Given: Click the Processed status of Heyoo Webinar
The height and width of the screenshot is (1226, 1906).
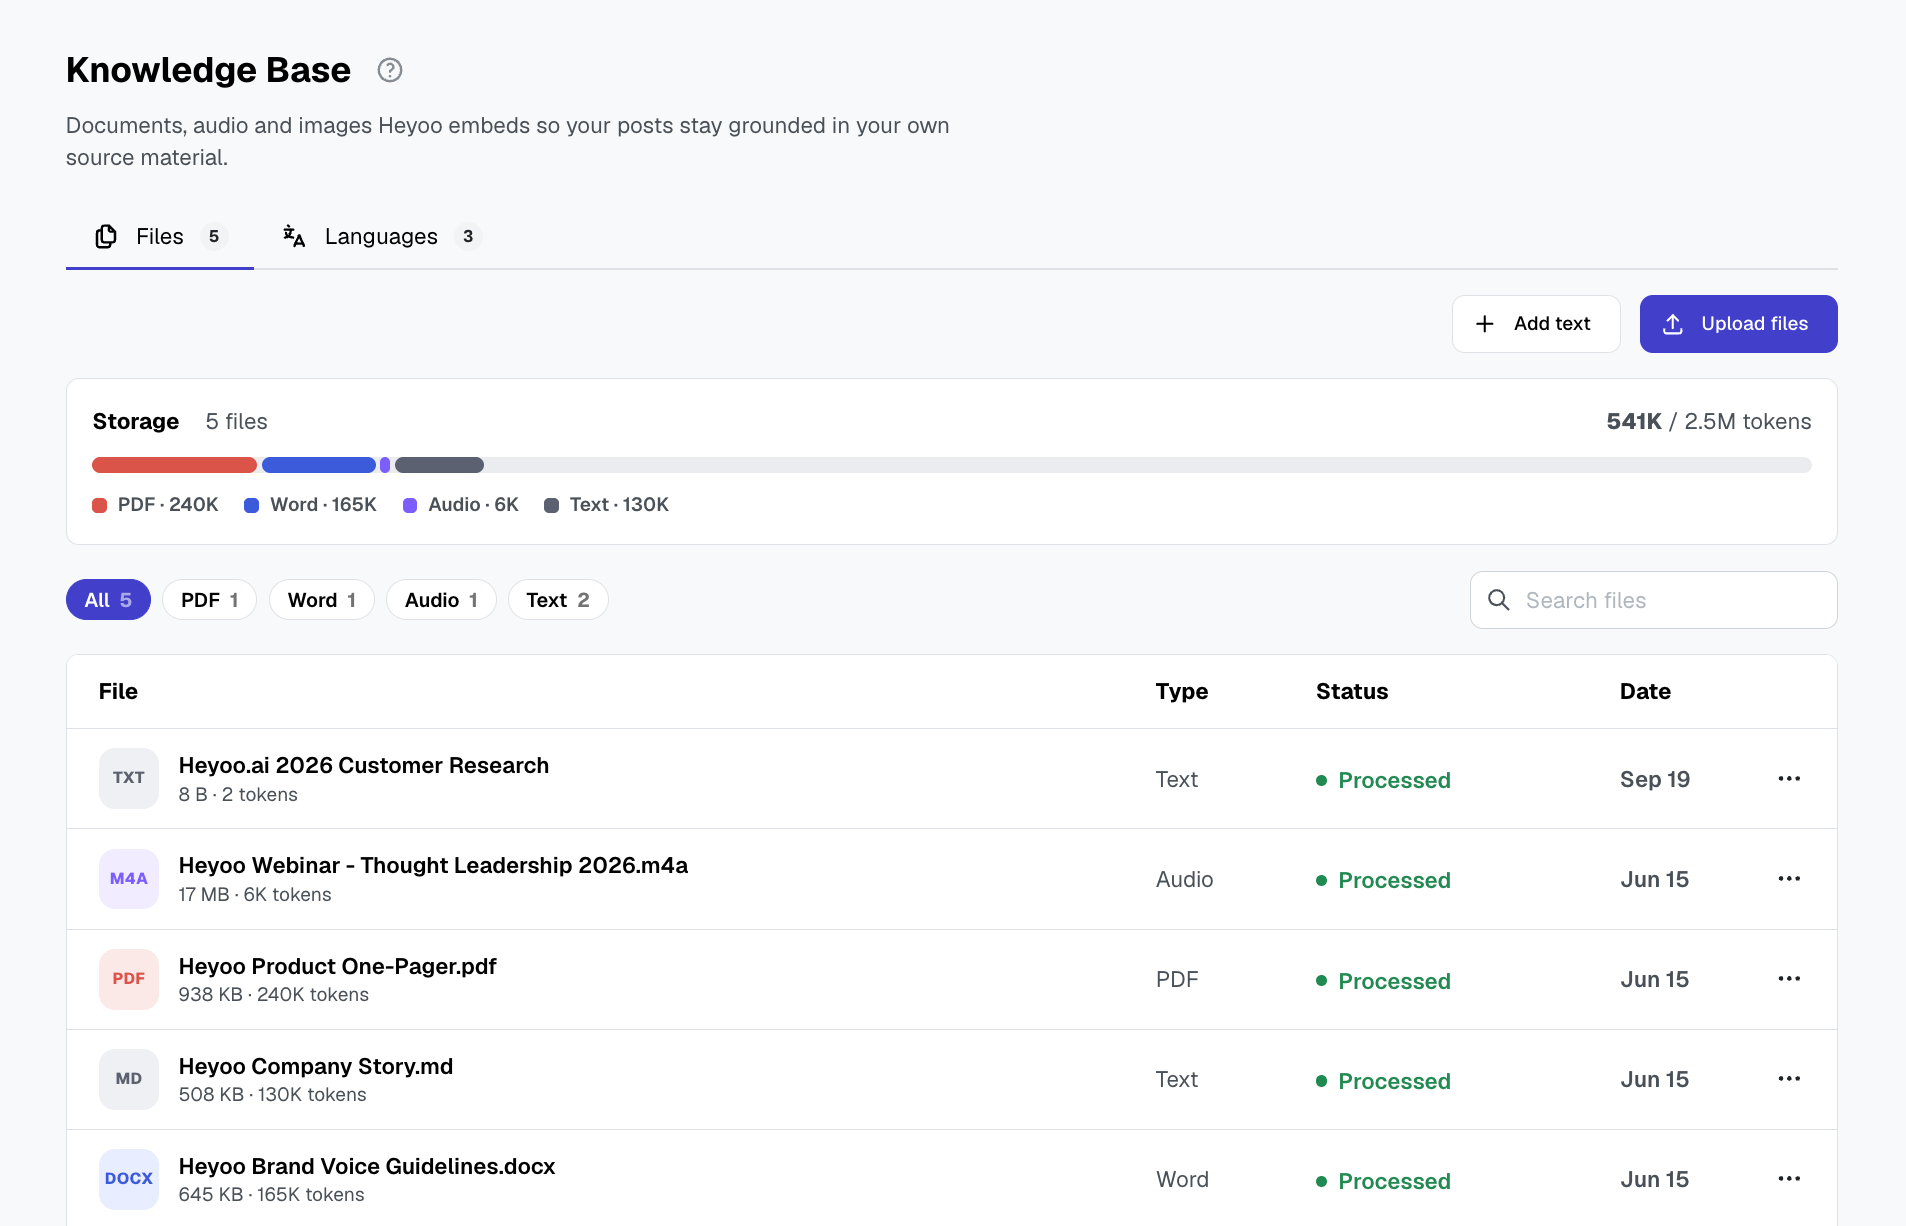Looking at the screenshot, I should (1383, 880).
